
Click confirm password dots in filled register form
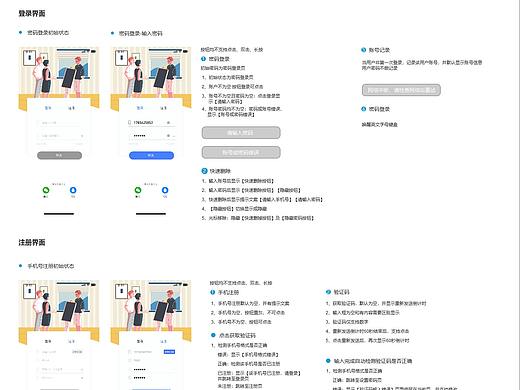pyautogui.click(x=139, y=378)
